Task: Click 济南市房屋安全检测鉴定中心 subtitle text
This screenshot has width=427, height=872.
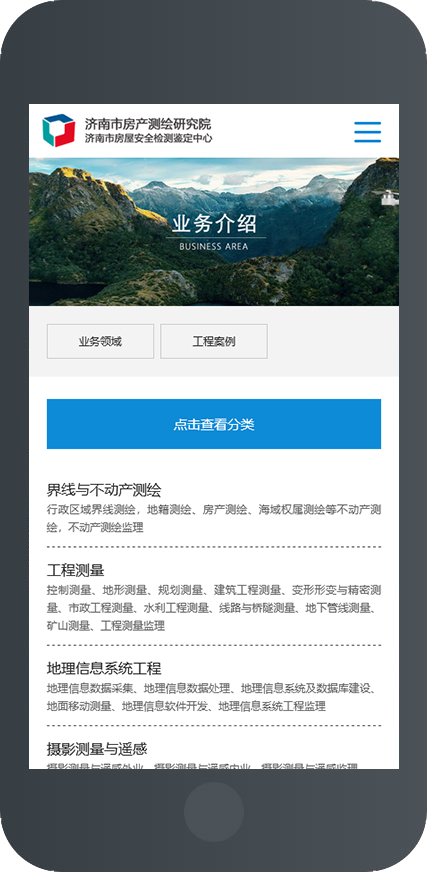Action: click(148, 138)
